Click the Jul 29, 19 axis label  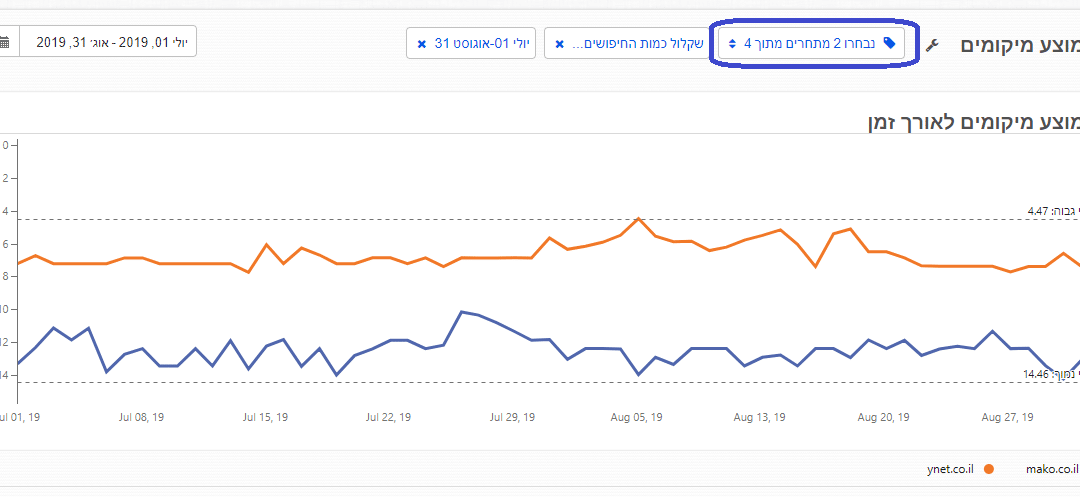[512, 417]
